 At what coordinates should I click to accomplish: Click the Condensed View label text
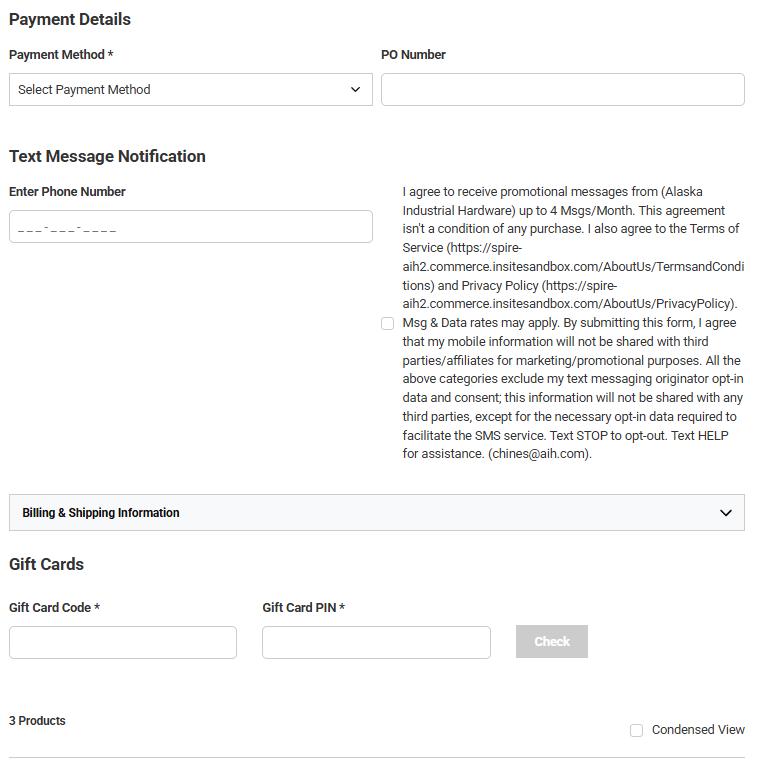[698, 730]
